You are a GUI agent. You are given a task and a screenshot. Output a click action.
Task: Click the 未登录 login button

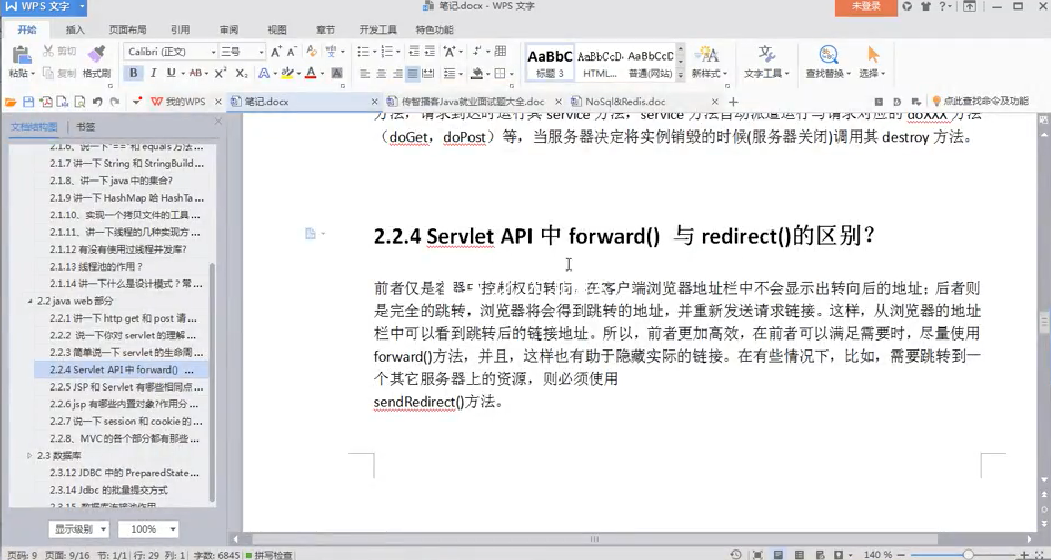point(865,7)
